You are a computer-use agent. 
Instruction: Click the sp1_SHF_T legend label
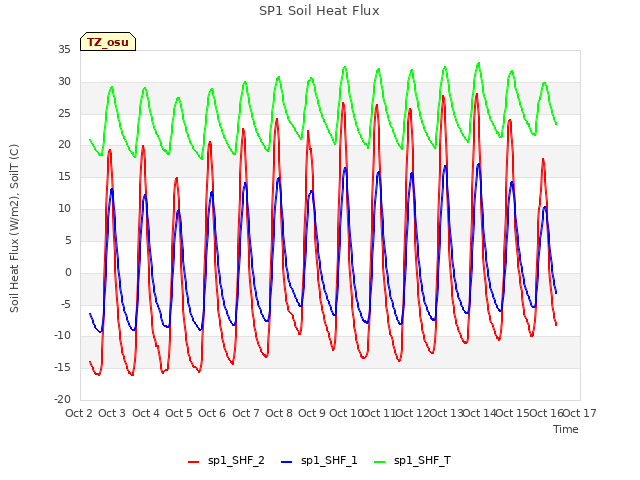click(422, 460)
